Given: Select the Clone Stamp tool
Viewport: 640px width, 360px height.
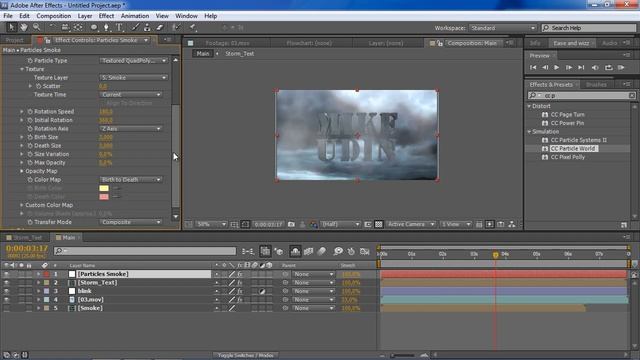Looking at the screenshot, I should [x=147, y=27].
